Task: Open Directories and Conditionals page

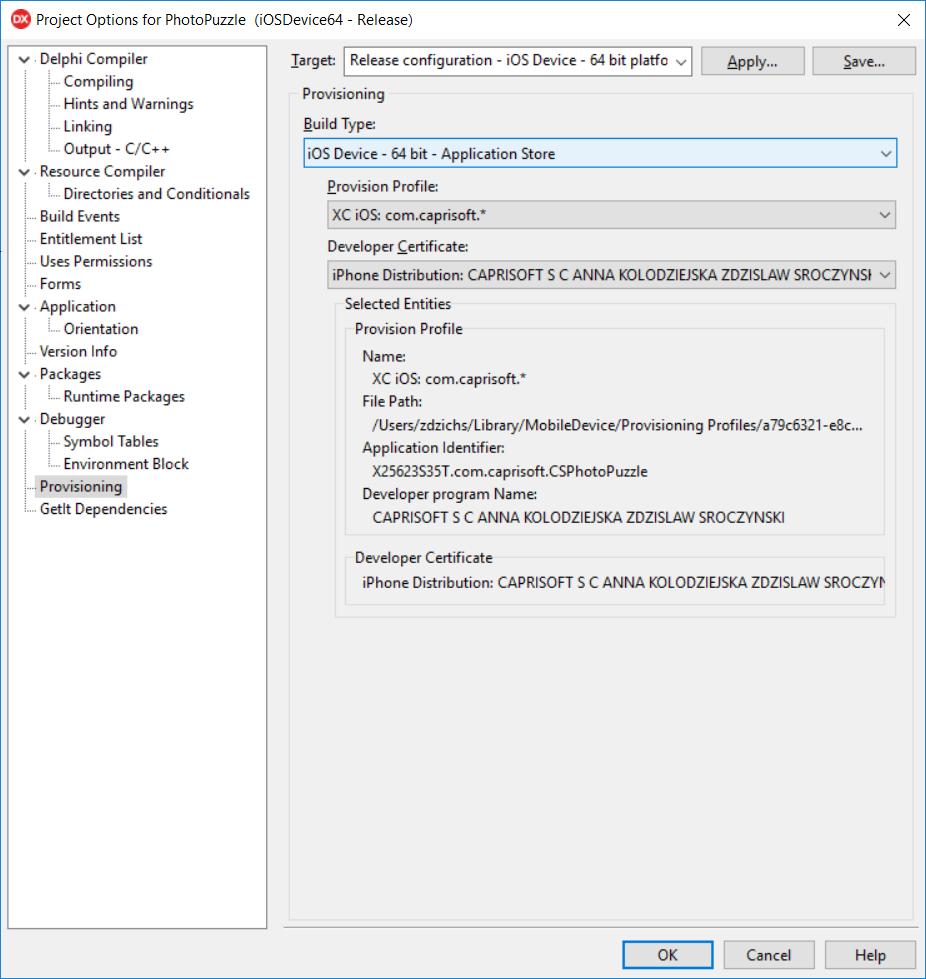Action: point(157,194)
